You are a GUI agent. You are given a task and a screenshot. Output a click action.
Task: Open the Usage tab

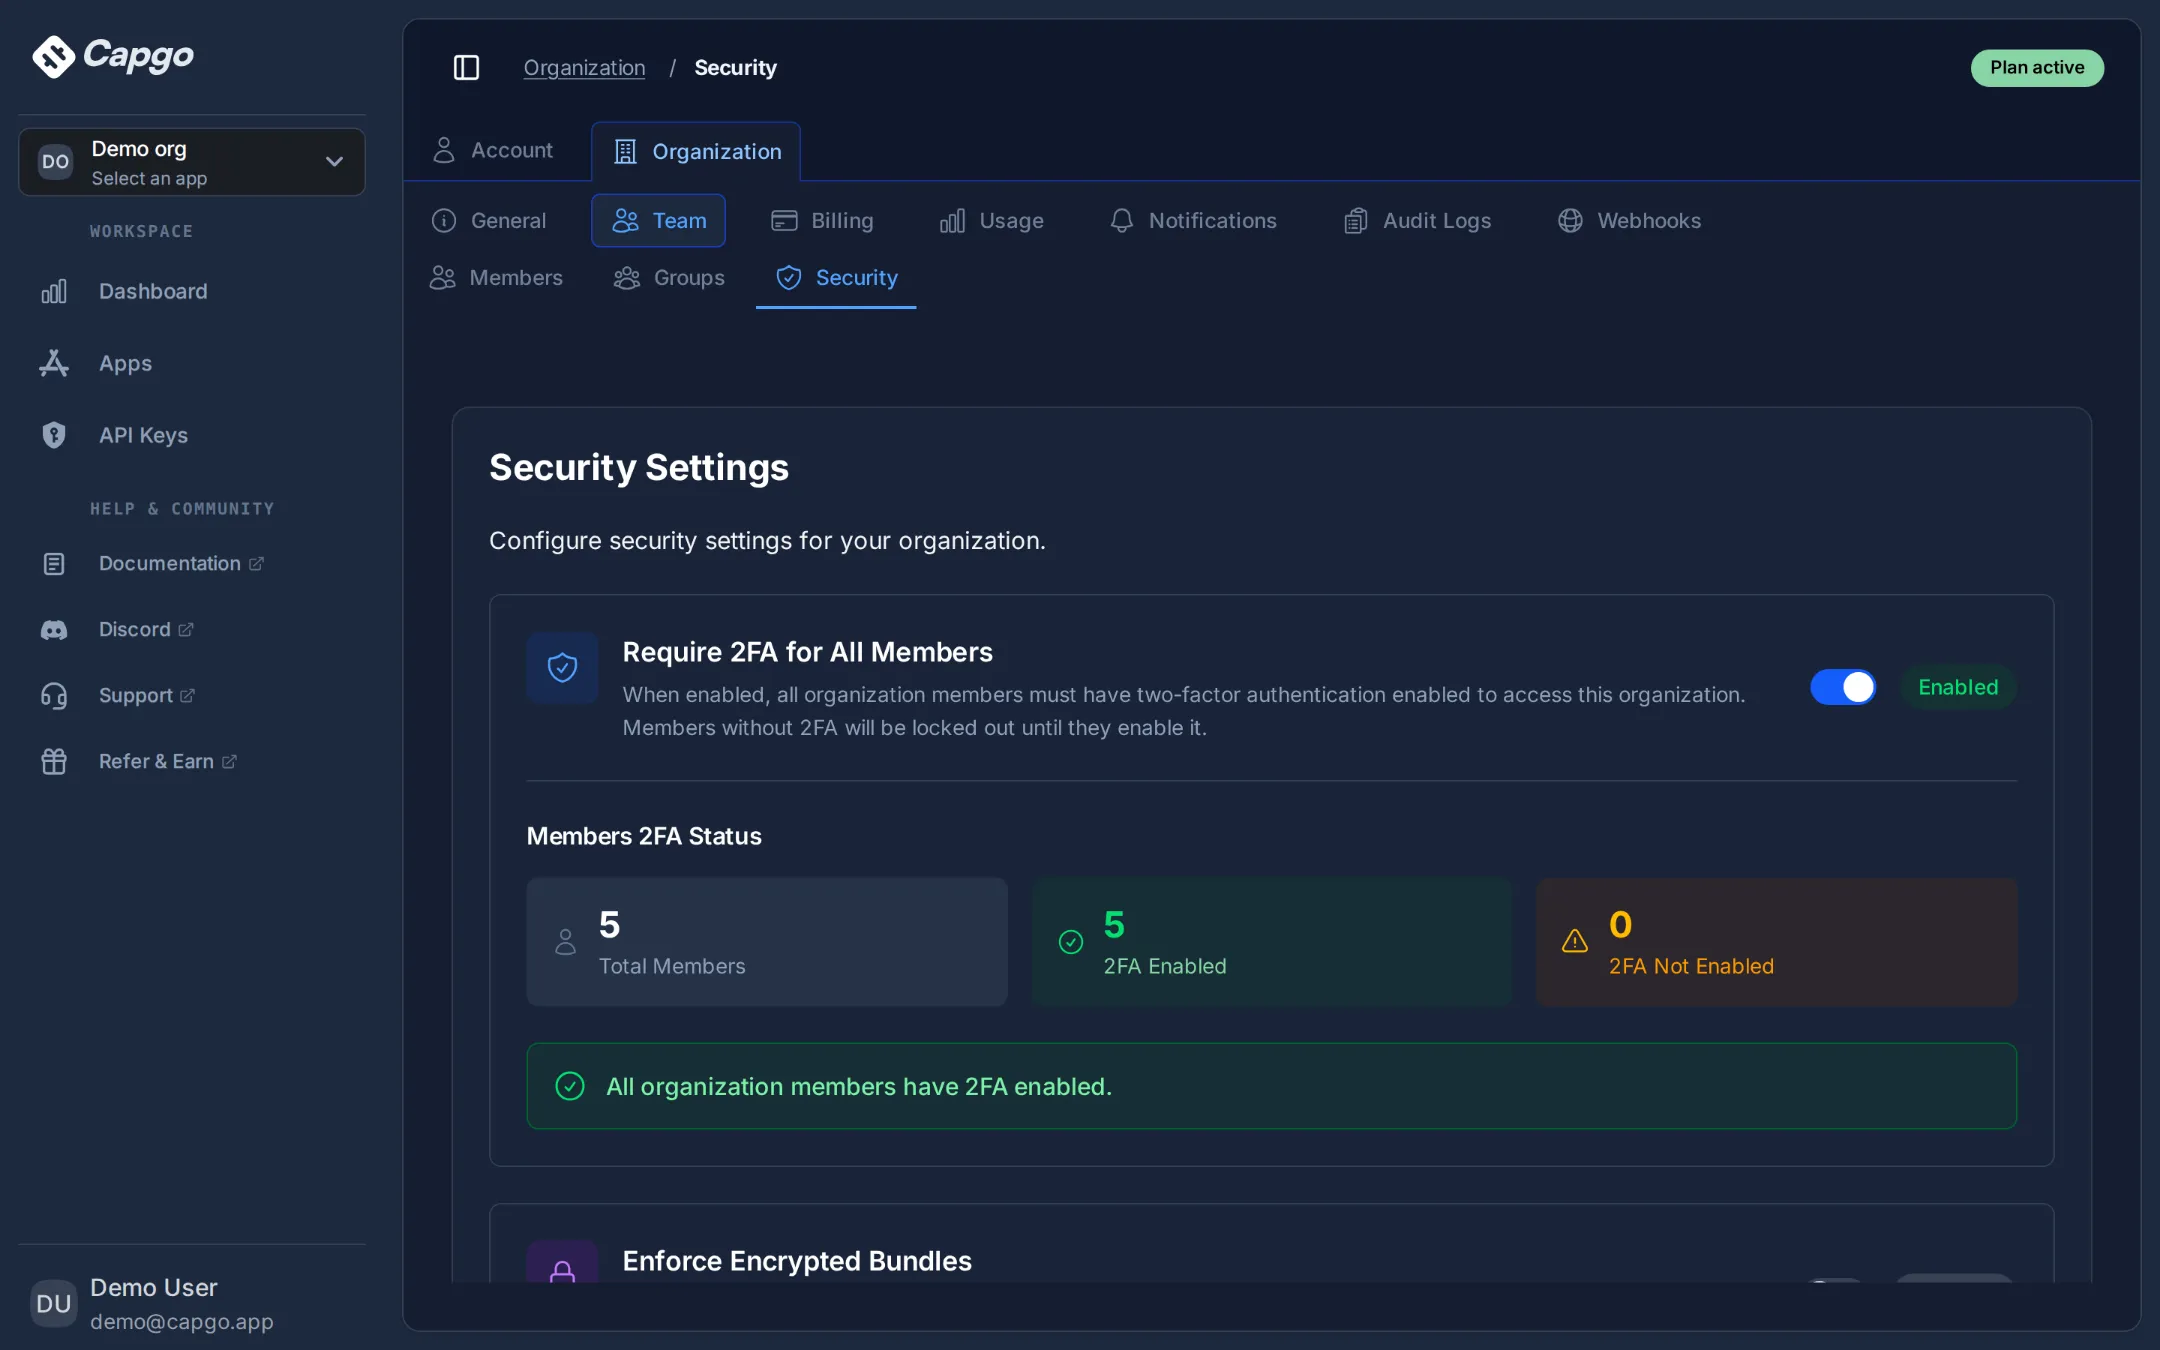click(x=991, y=221)
